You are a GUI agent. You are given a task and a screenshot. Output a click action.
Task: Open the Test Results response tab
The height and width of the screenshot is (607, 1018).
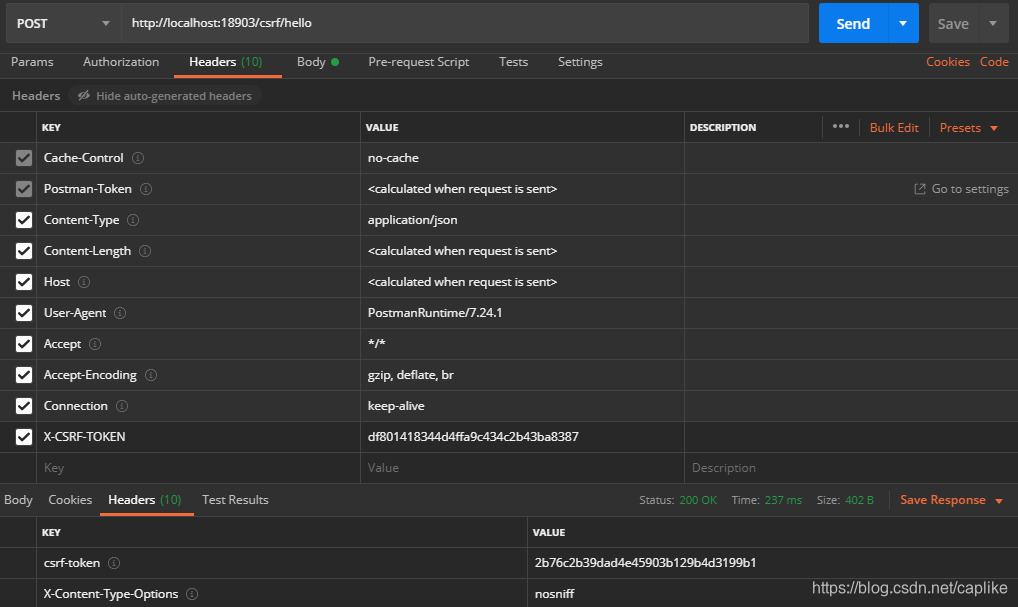pos(235,500)
